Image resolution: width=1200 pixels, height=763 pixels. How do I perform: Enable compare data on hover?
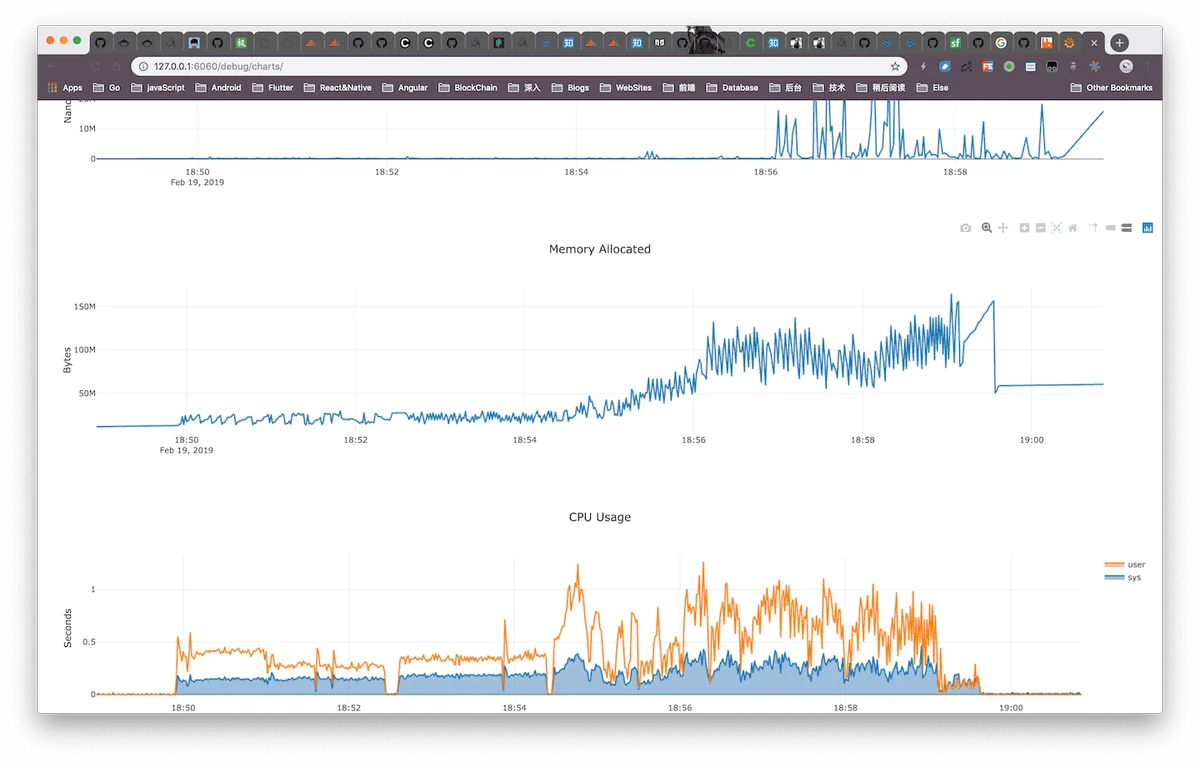(x=1127, y=228)
